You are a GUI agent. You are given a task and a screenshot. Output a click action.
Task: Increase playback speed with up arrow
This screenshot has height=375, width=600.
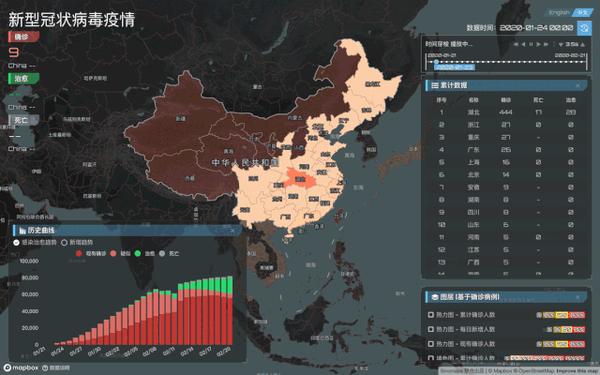pyautogui.click(x=582, y=45)
